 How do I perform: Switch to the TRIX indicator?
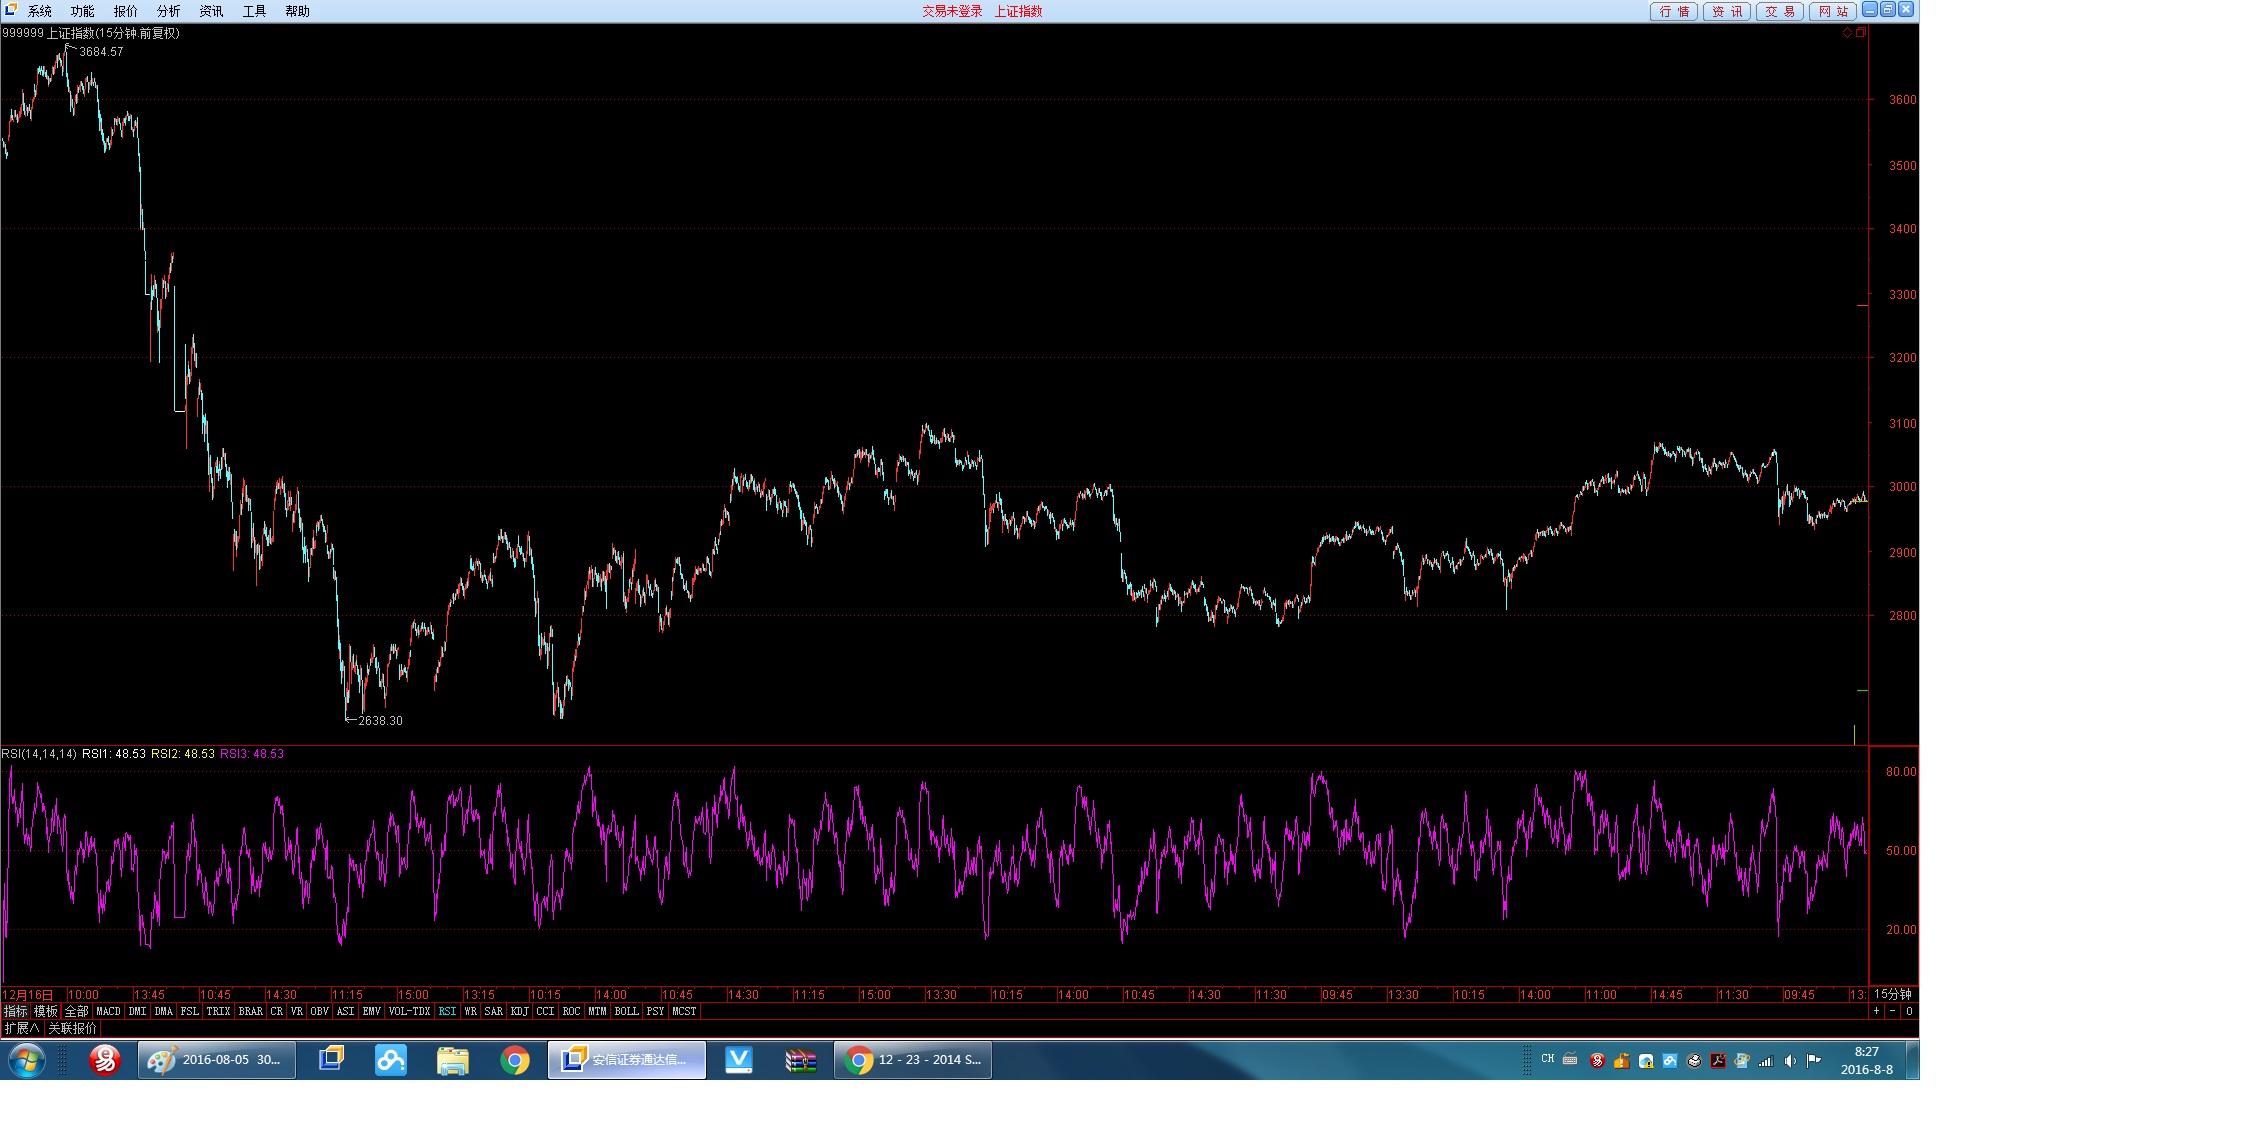click(219, 1012)
